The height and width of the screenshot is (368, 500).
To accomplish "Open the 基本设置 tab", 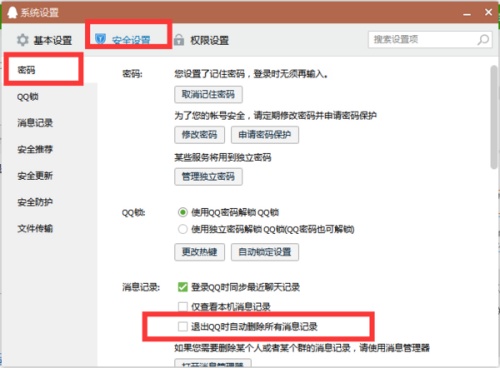I will [44, 40].
